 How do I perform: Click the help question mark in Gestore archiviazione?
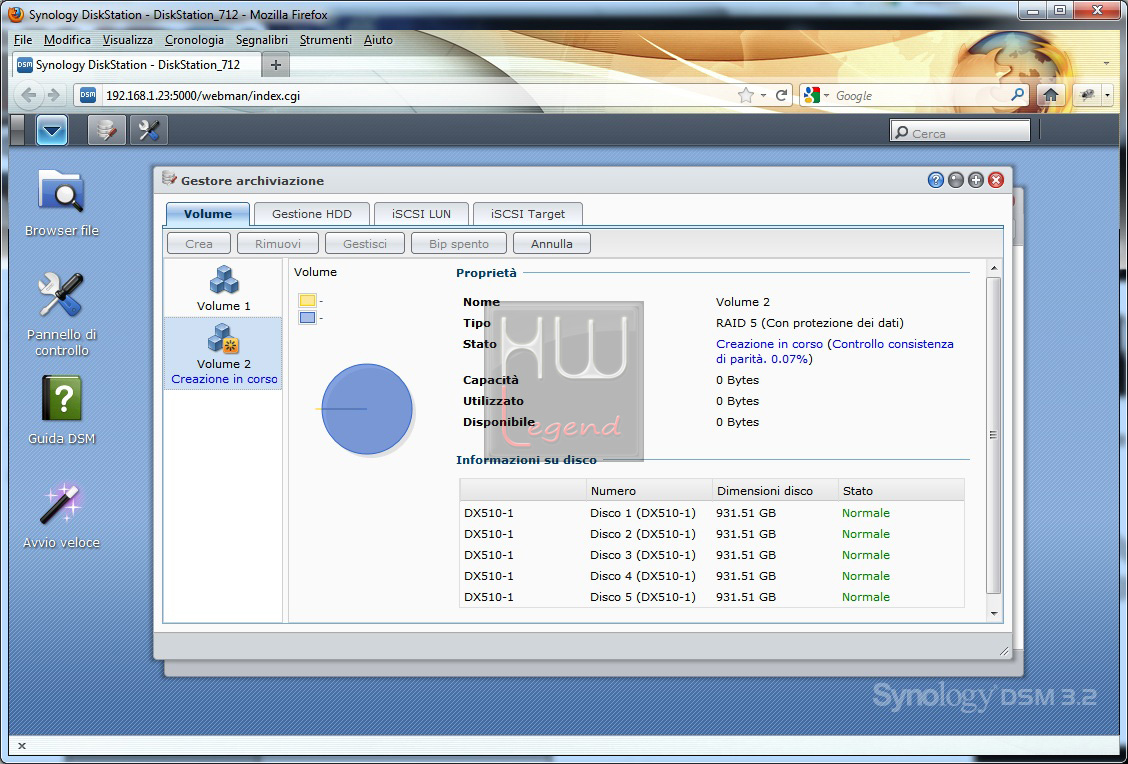pyautogui.click(x=935, y=180)
